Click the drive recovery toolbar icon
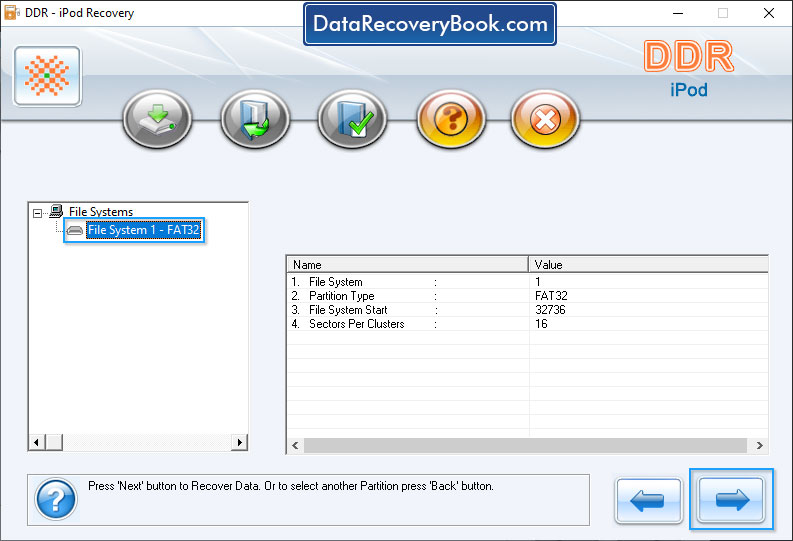 [x=157, y=119]
